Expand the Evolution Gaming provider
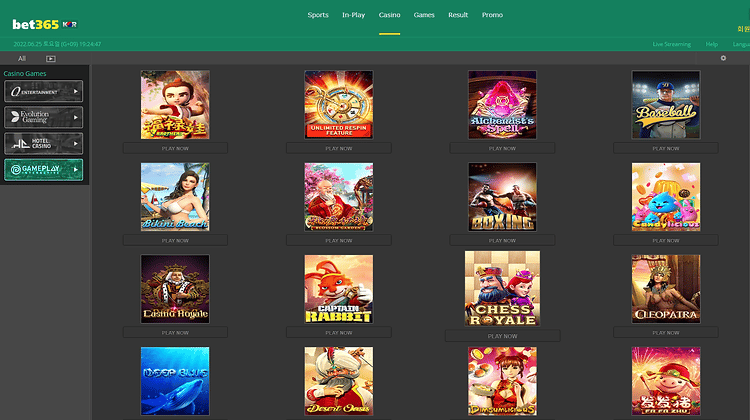Viewport: 750px width, 420px height. (44, 117)
